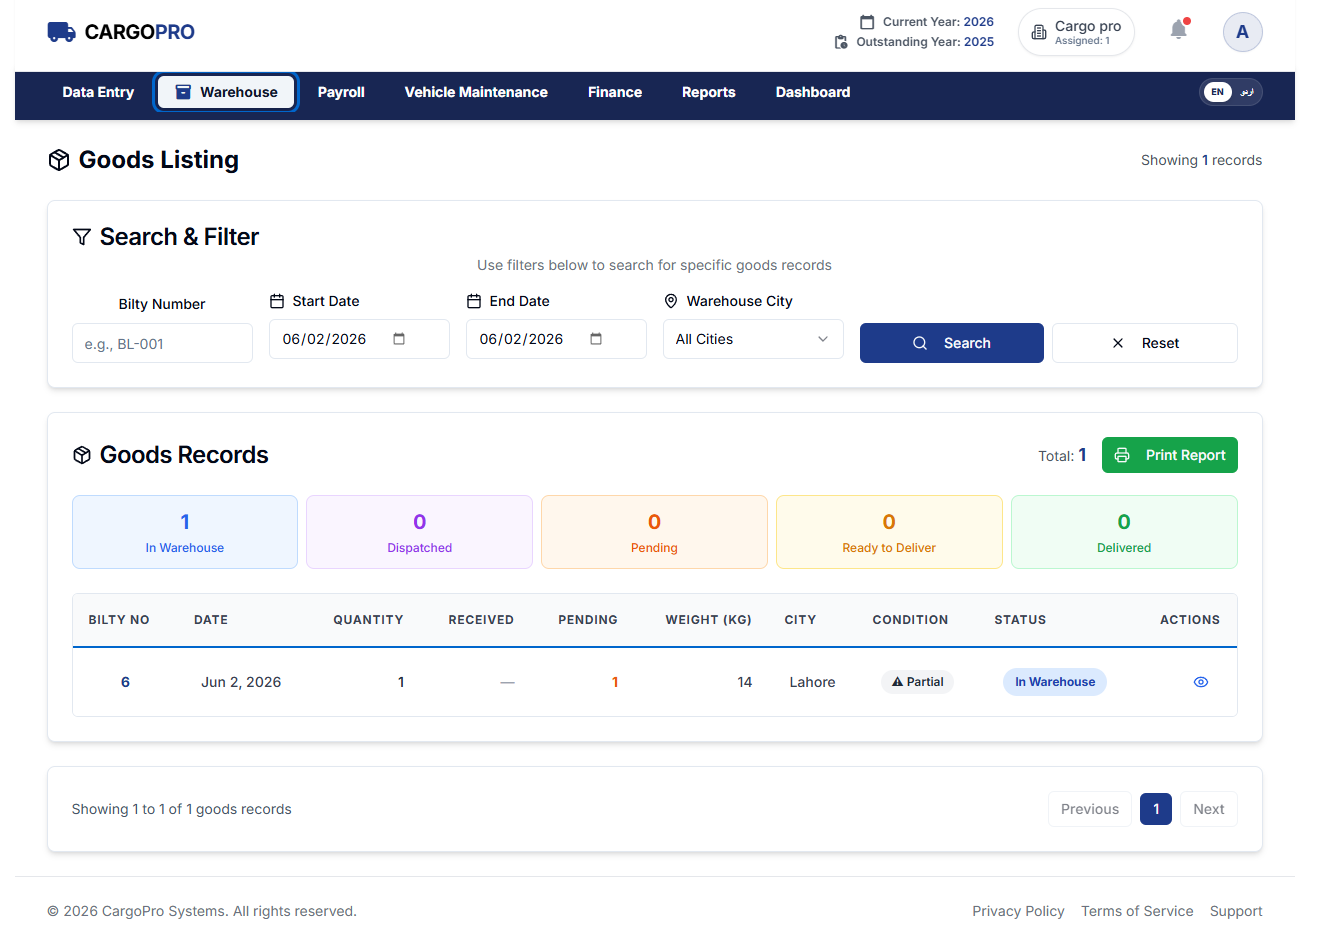This screenshot has width=1320, height=939.
Task: Select the Pending status card
Action: (x=654, y=532)
